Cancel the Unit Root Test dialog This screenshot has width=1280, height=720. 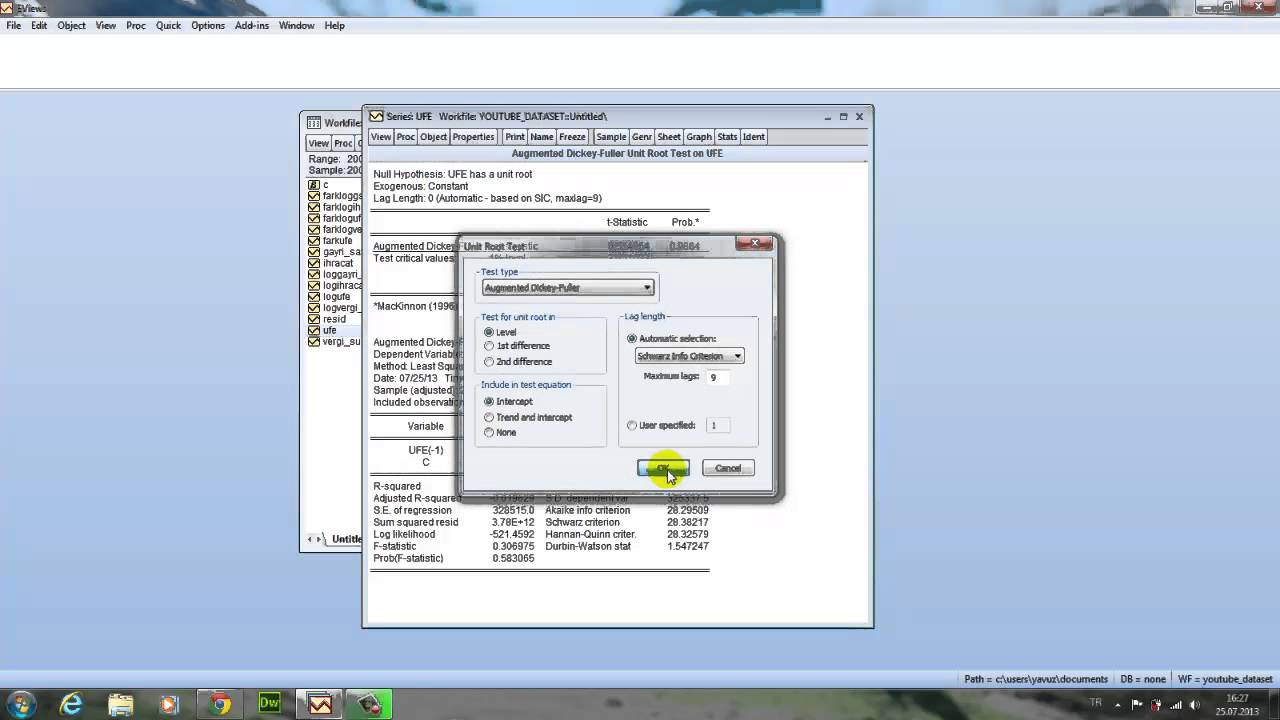pyautogui.click(x=728, y=468)
